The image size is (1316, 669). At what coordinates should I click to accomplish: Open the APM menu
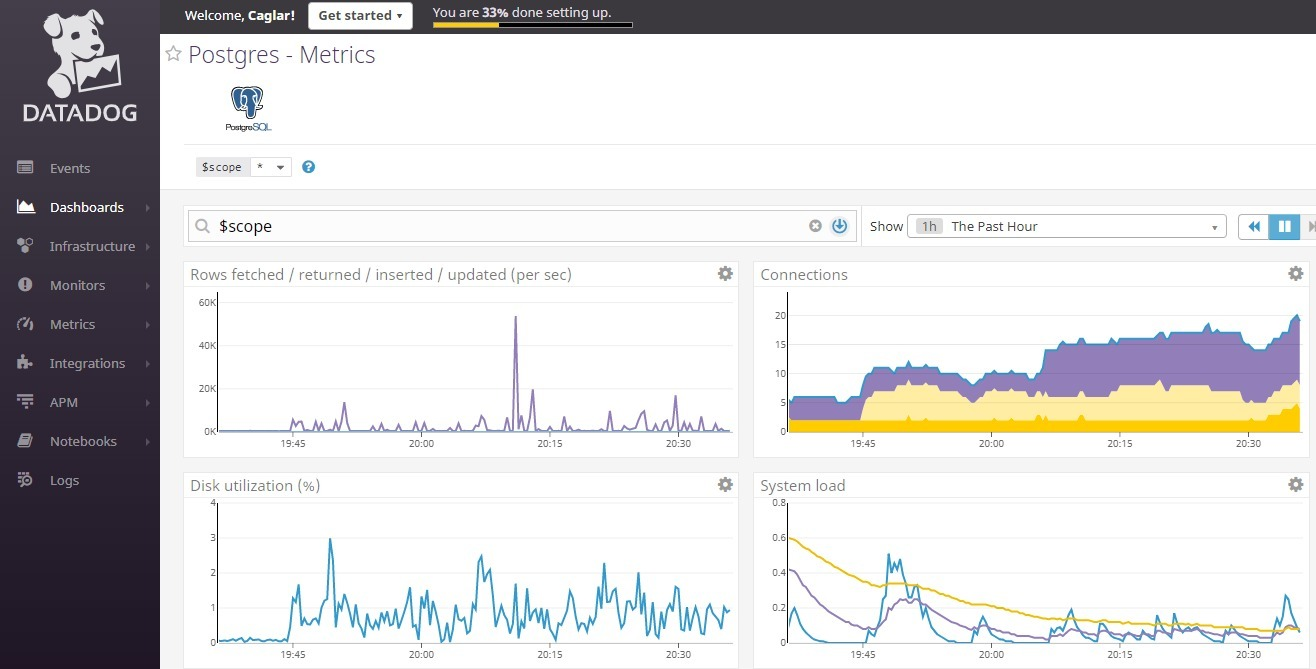pyautogui.click(x=63, y=402)
